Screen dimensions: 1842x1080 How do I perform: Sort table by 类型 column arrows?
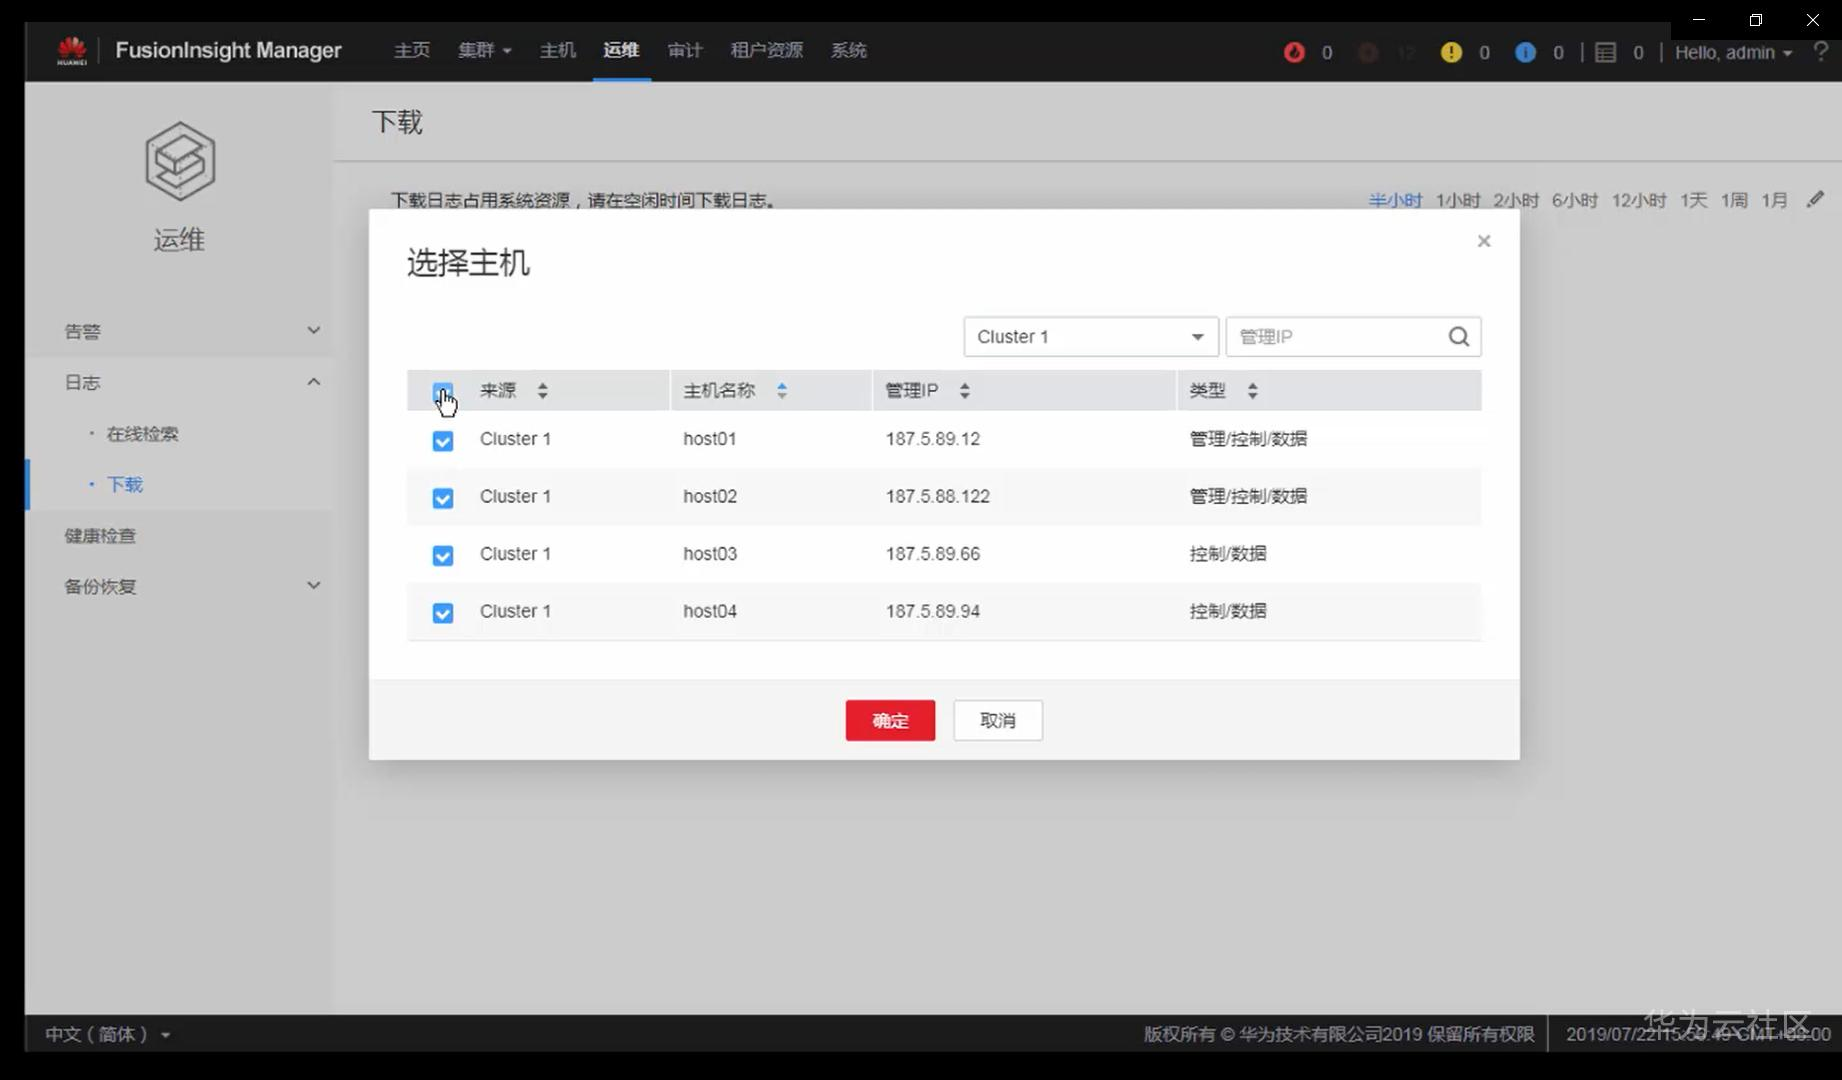(1252, 391)
